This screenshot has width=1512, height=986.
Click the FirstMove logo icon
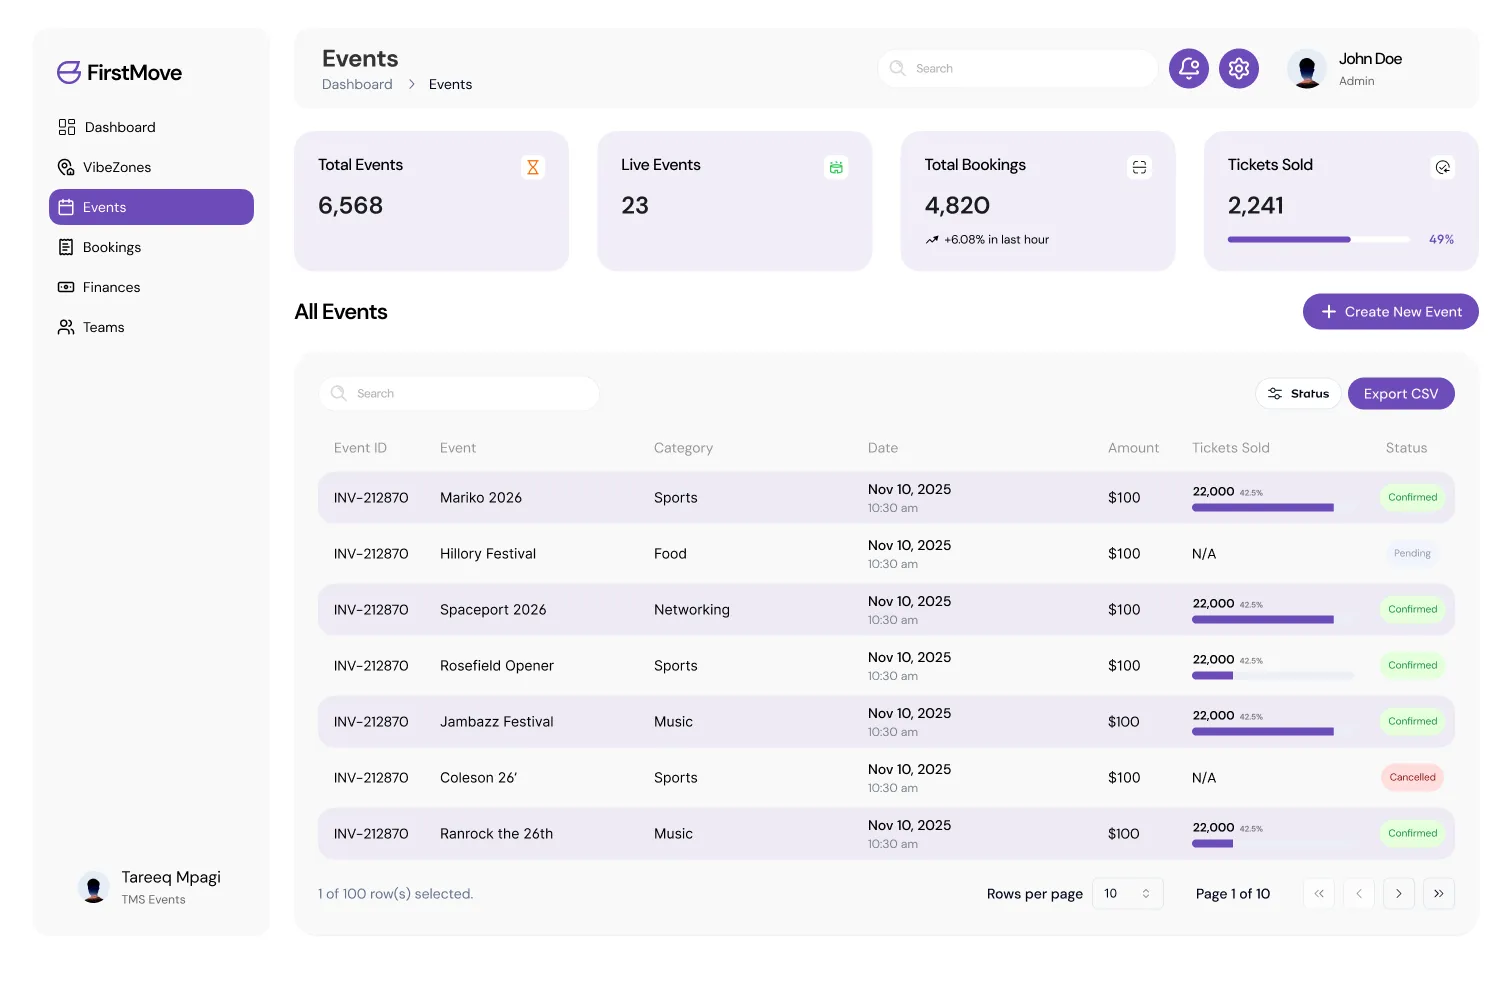tap(69, 72)
